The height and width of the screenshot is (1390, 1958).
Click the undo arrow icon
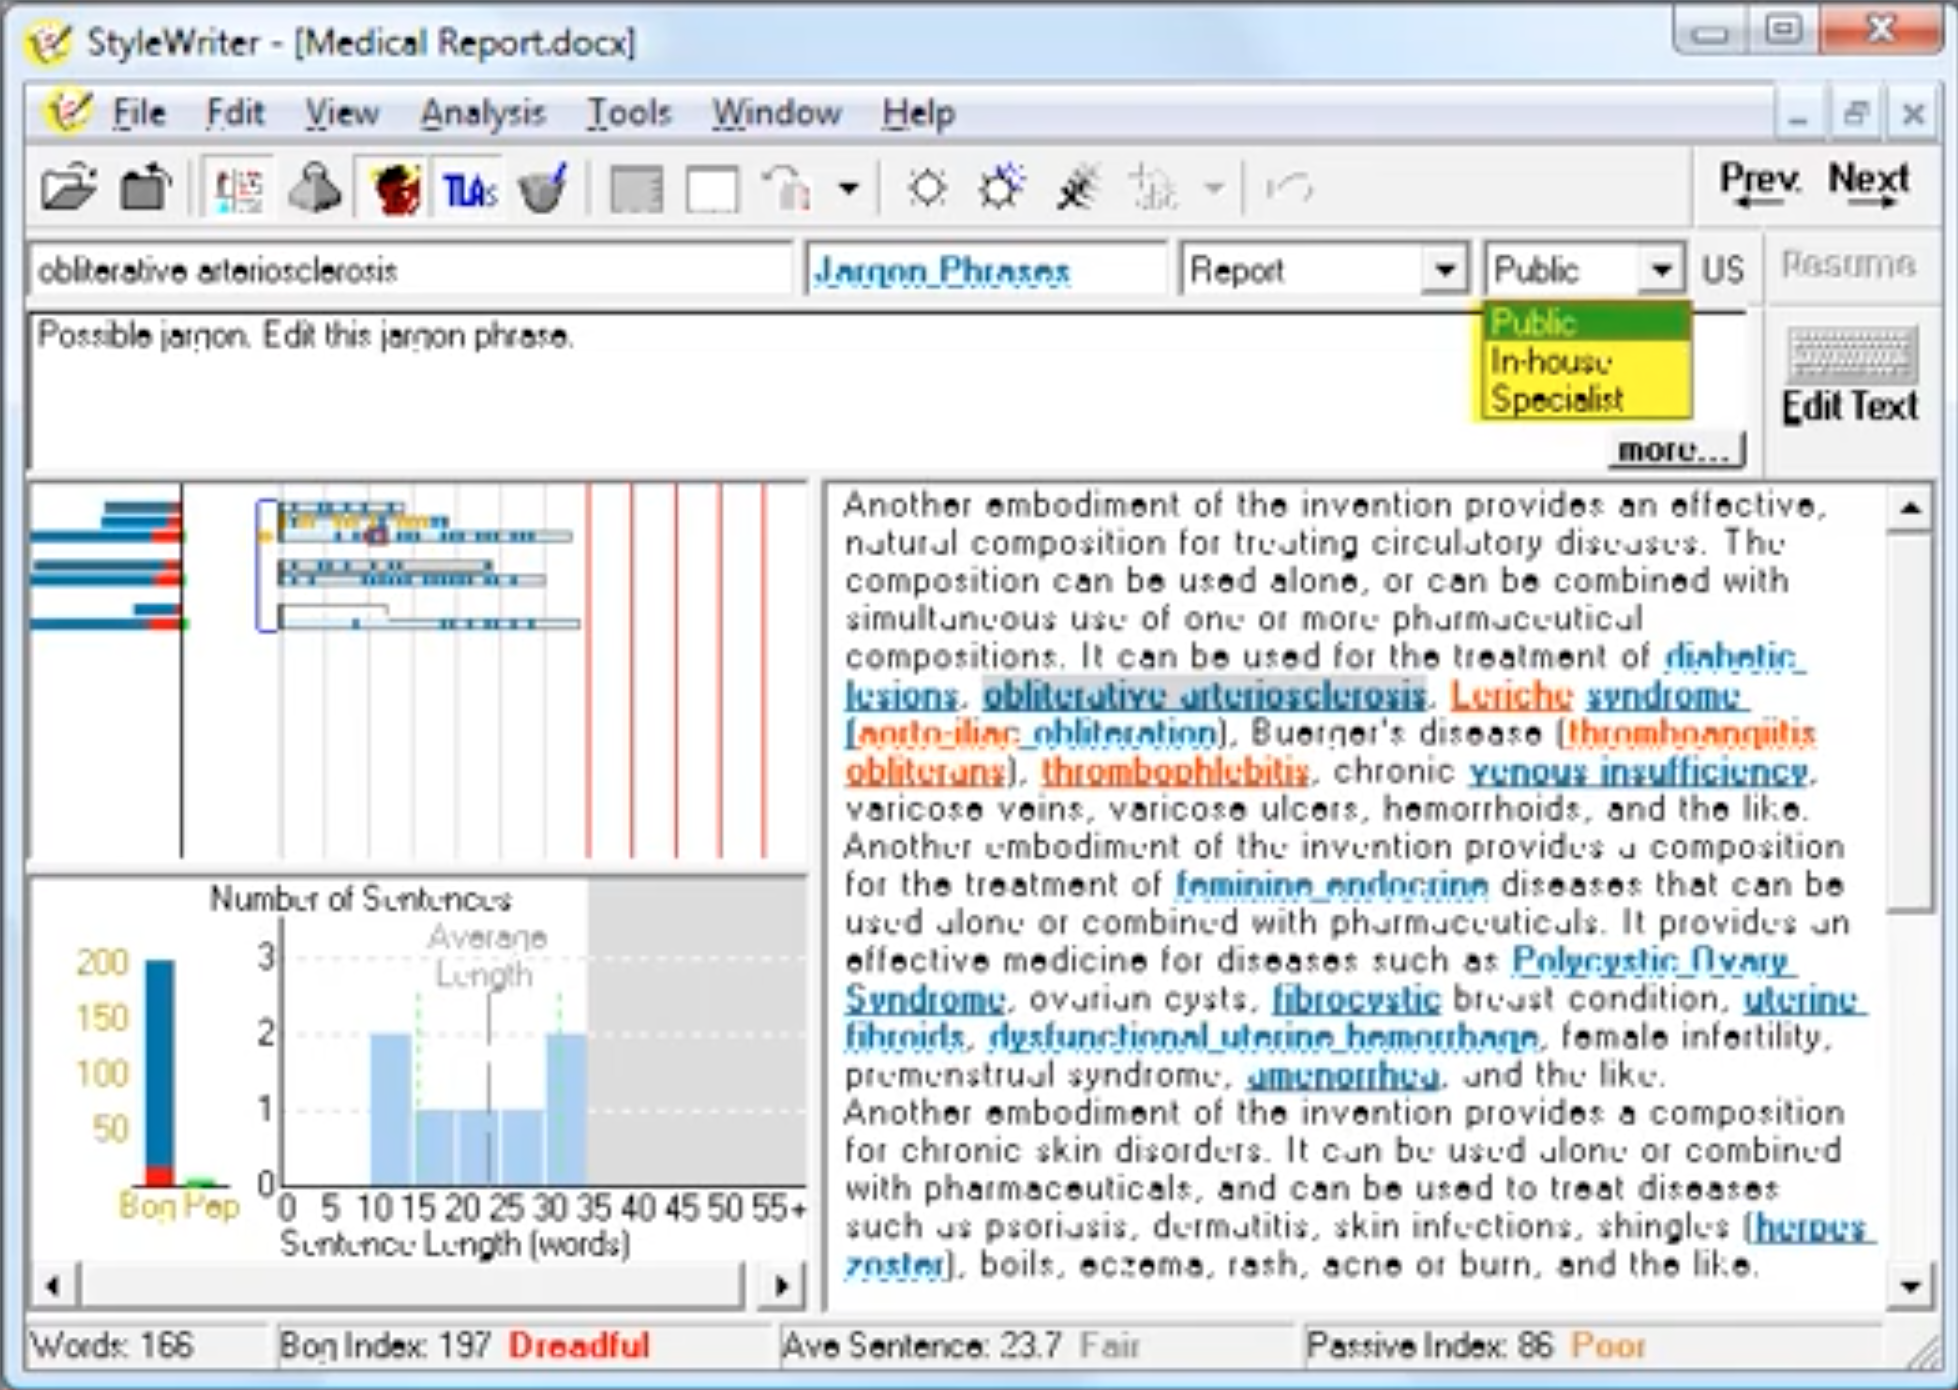tap(1289, 187)
